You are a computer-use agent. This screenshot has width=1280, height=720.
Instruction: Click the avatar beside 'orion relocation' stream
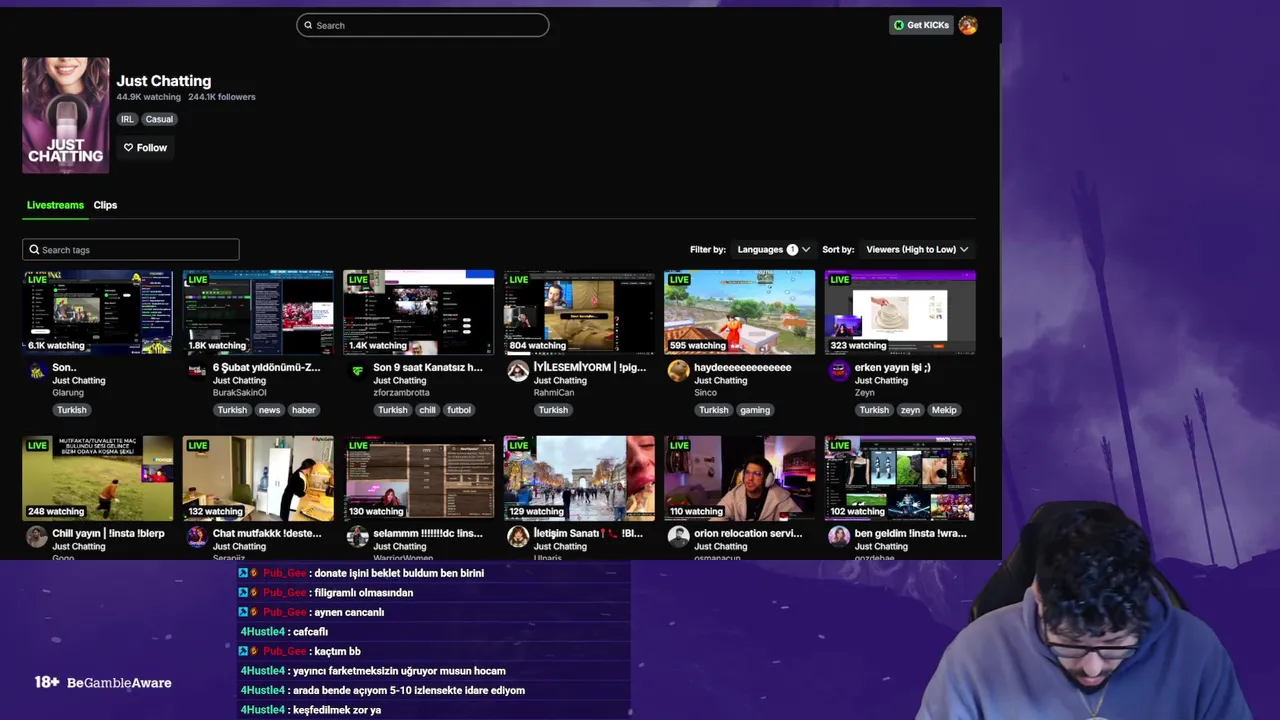[679, 537]
